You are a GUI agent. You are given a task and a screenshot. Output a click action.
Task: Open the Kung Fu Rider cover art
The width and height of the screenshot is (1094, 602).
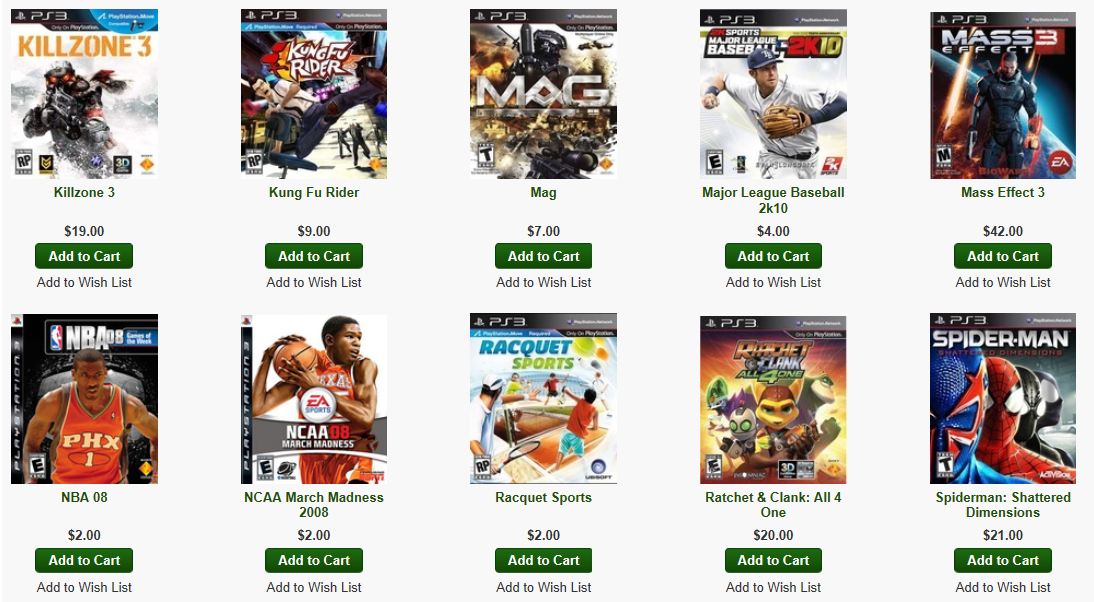(x=314, y=94)
